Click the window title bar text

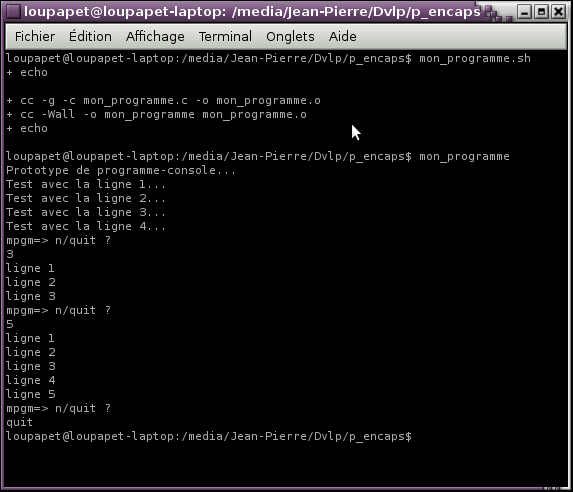pyautogui.click(x=252, y=12)
